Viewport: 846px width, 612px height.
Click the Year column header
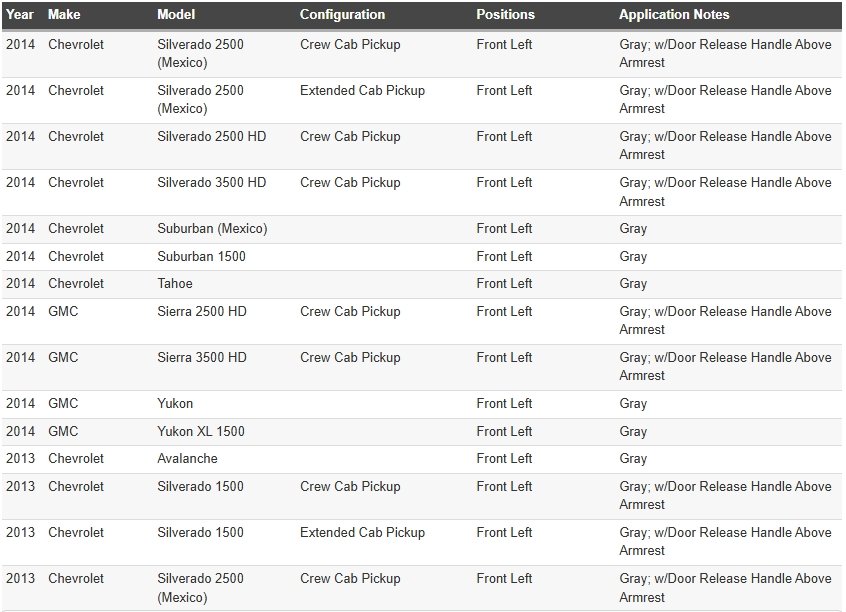point(19,15)
